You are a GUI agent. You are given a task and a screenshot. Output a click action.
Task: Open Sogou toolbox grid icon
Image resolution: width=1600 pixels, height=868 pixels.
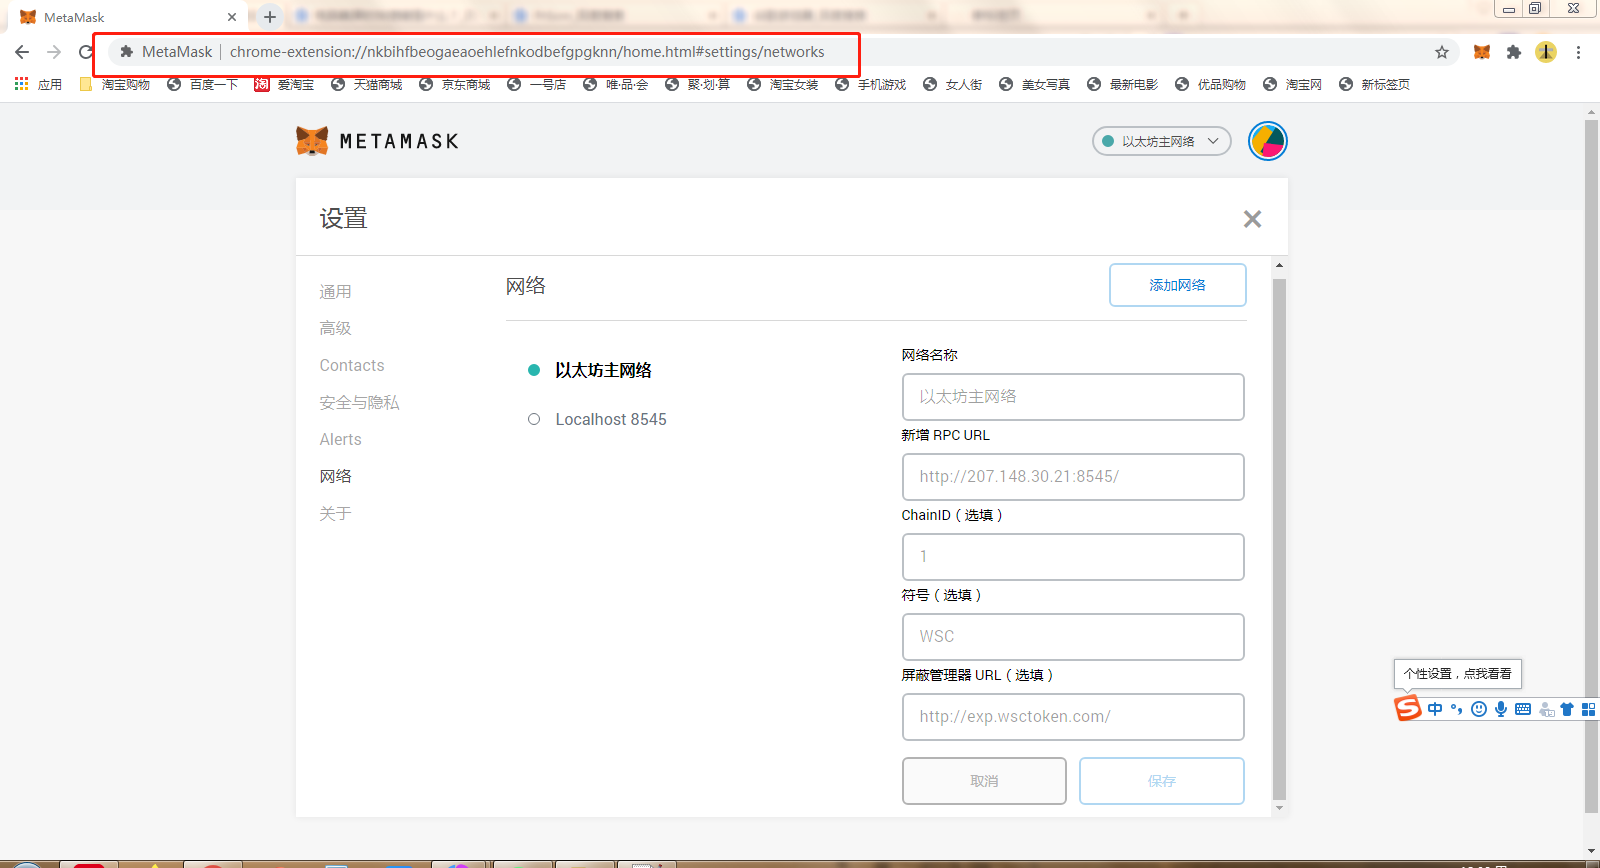tap(1588, 709)
